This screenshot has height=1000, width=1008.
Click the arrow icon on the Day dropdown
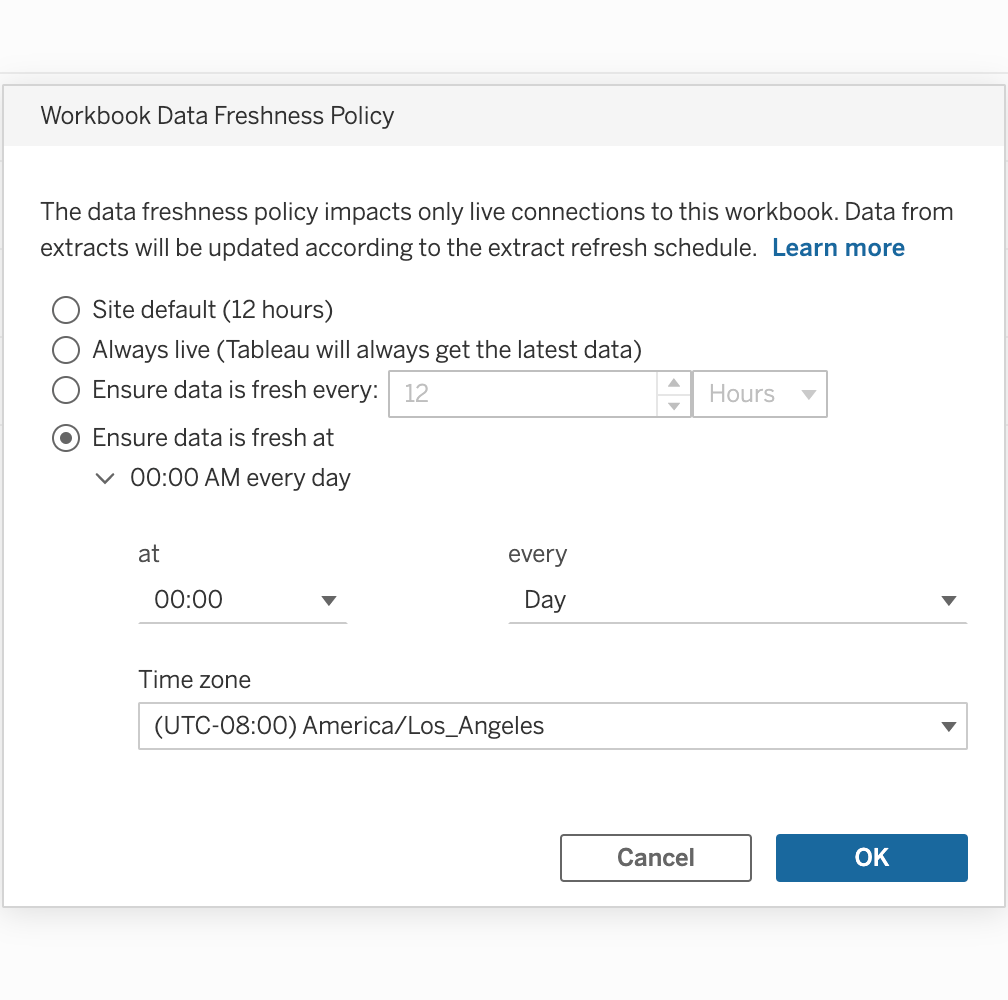pyautogui.click(x=949, y=601)
